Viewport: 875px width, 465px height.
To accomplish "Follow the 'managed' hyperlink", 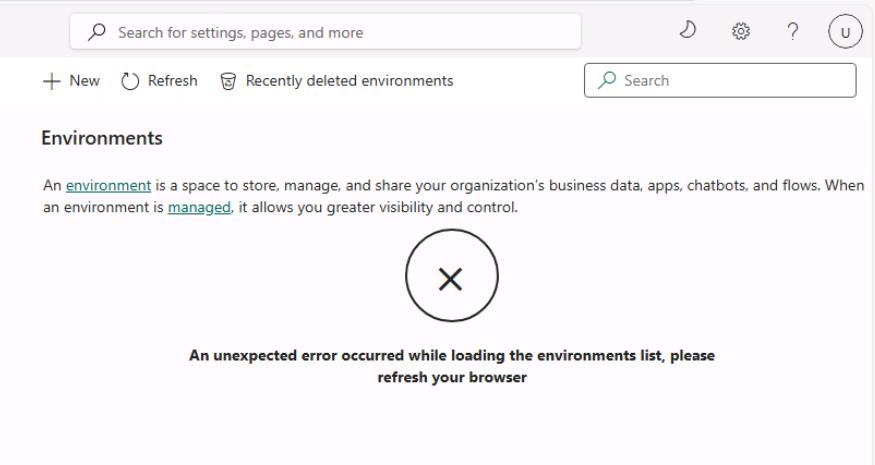I will click(199, 208).
